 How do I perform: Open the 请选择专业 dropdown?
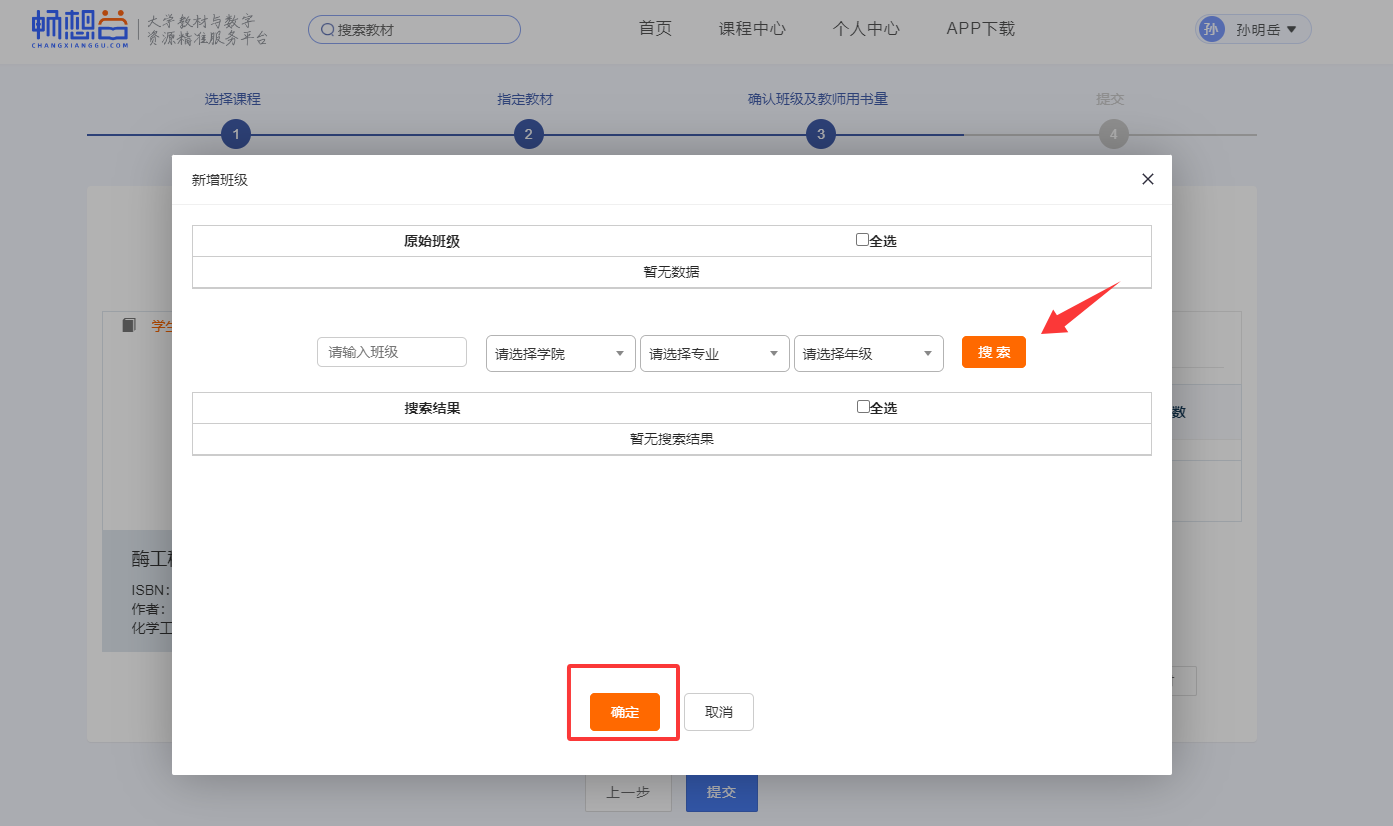714,354
